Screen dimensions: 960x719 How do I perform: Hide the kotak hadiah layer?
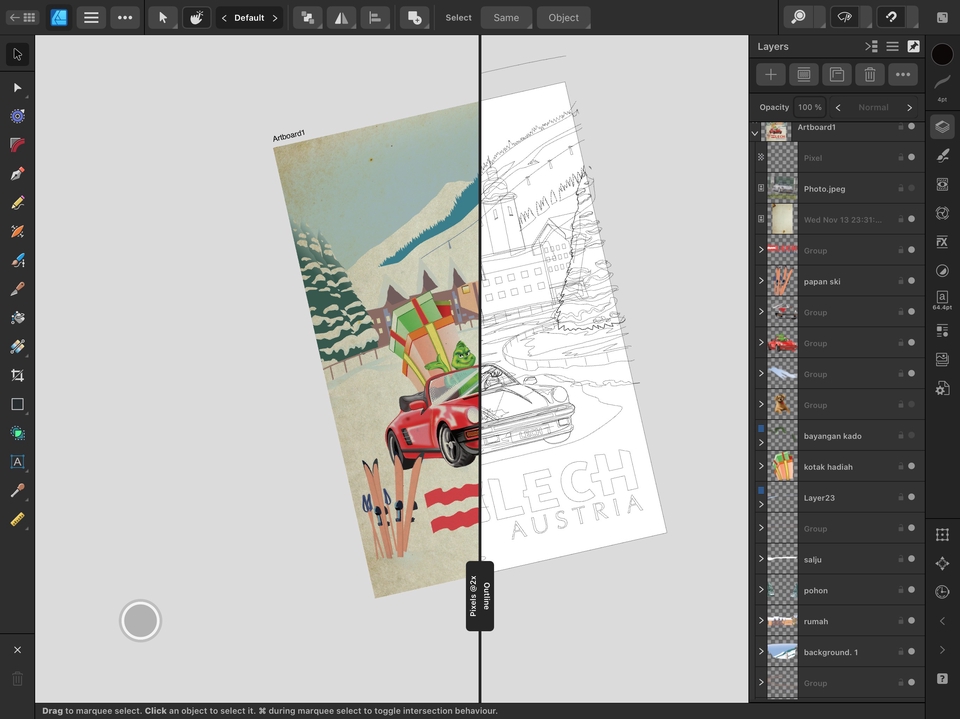(x=911, y=467)
